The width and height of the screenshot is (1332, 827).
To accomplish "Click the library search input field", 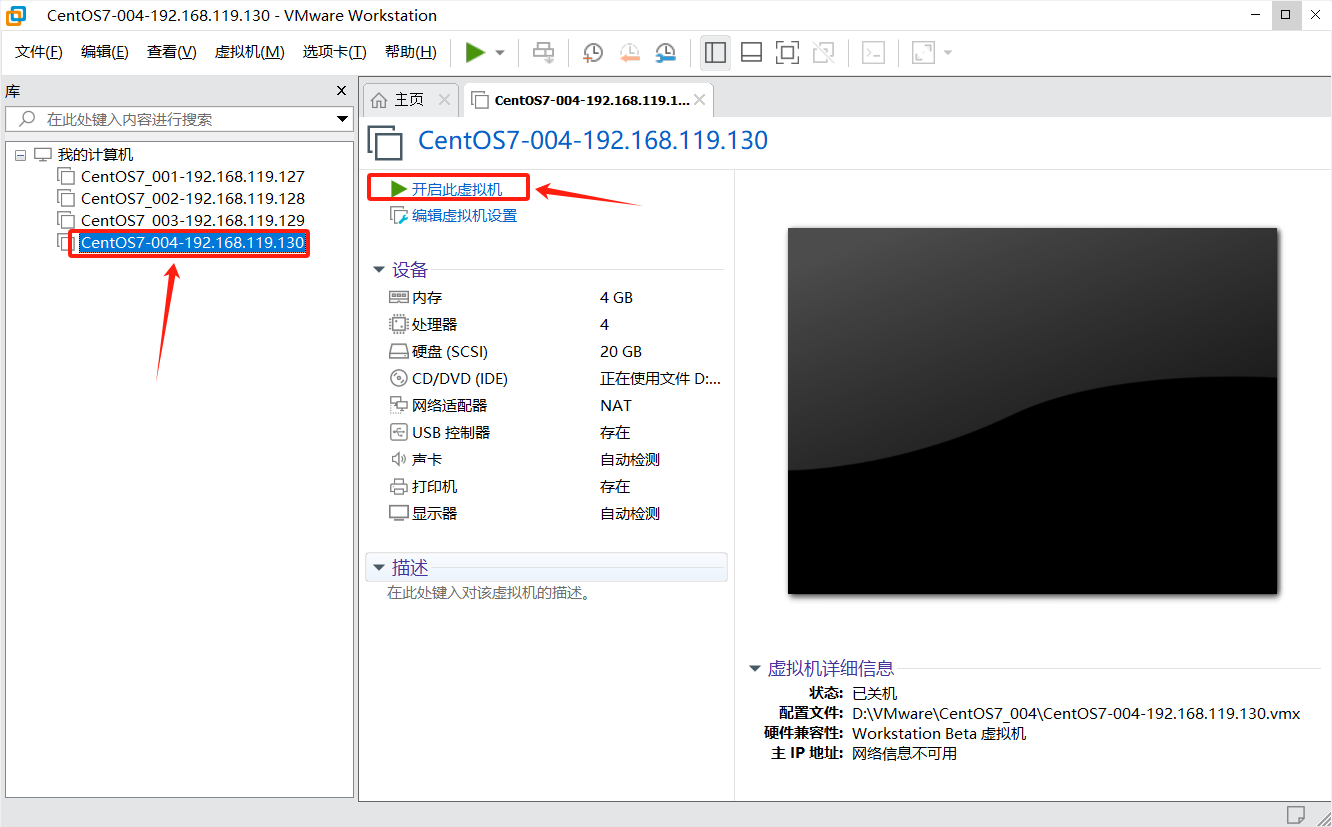I will pyautogui.click(x=180, y=119).
